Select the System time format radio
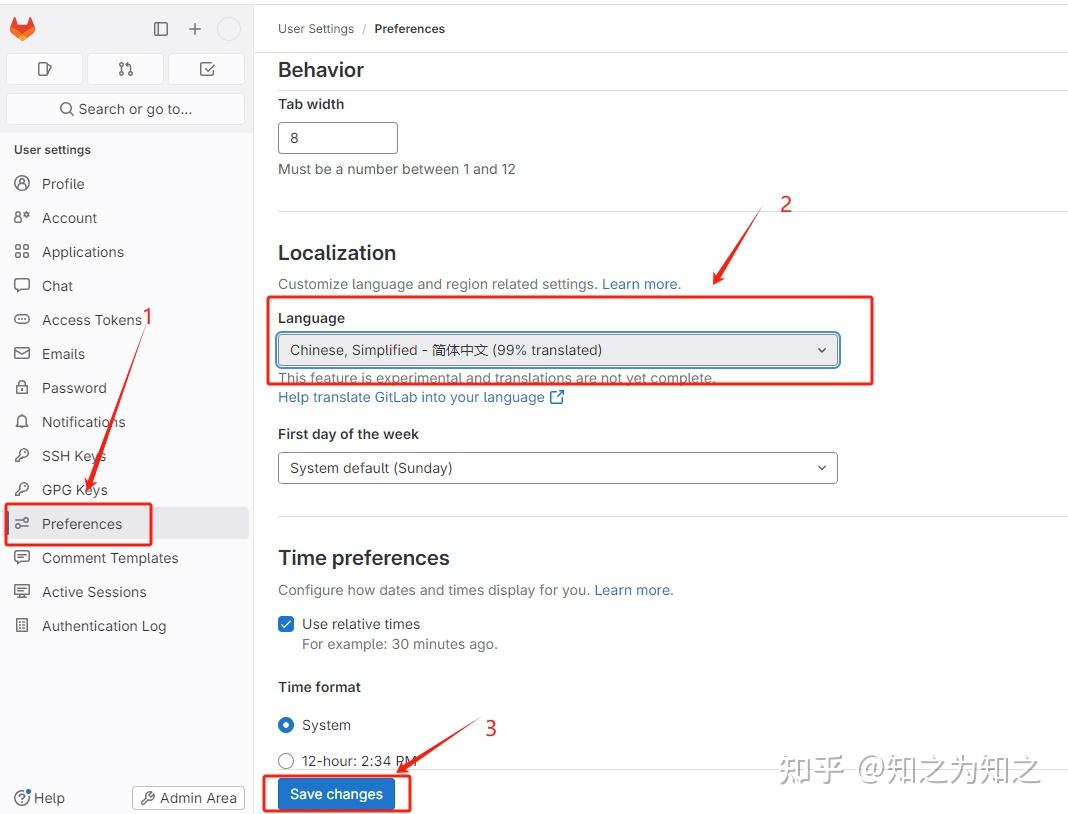The width and height of the screenshot is (1068, 814). pyautogui.click(x=286, y=725)
